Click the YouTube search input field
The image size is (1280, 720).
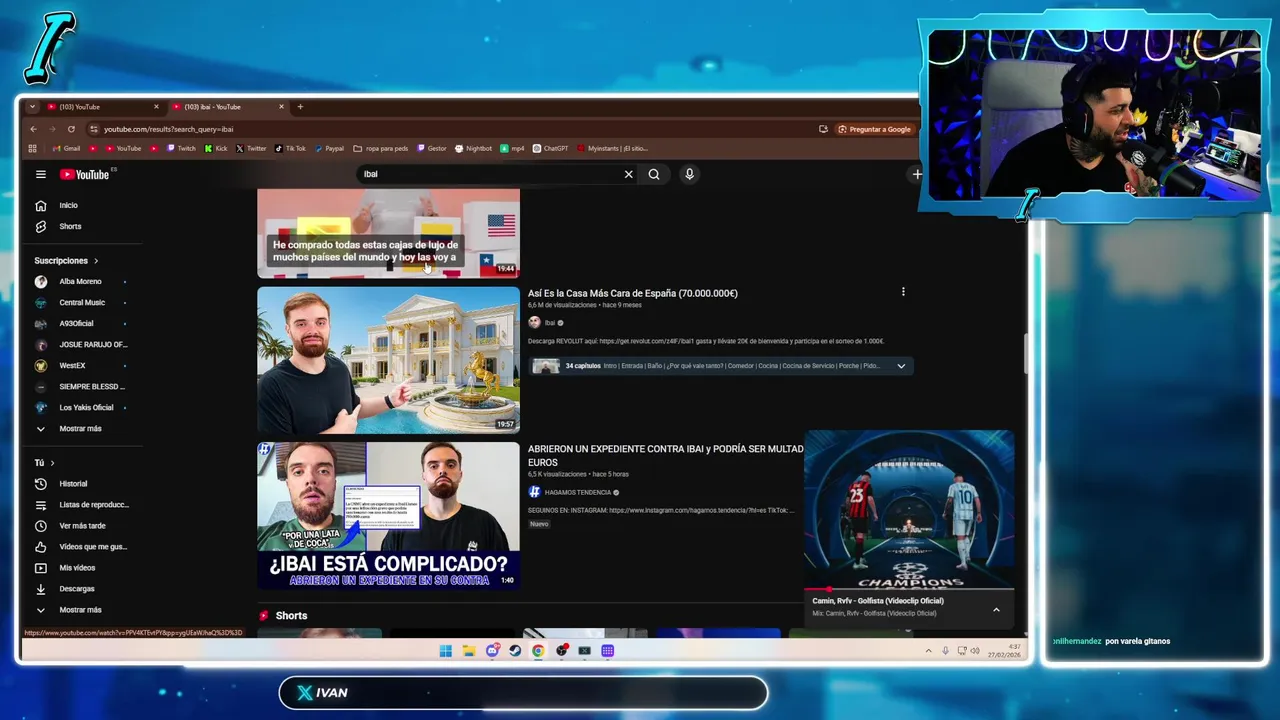pos(490,174)
